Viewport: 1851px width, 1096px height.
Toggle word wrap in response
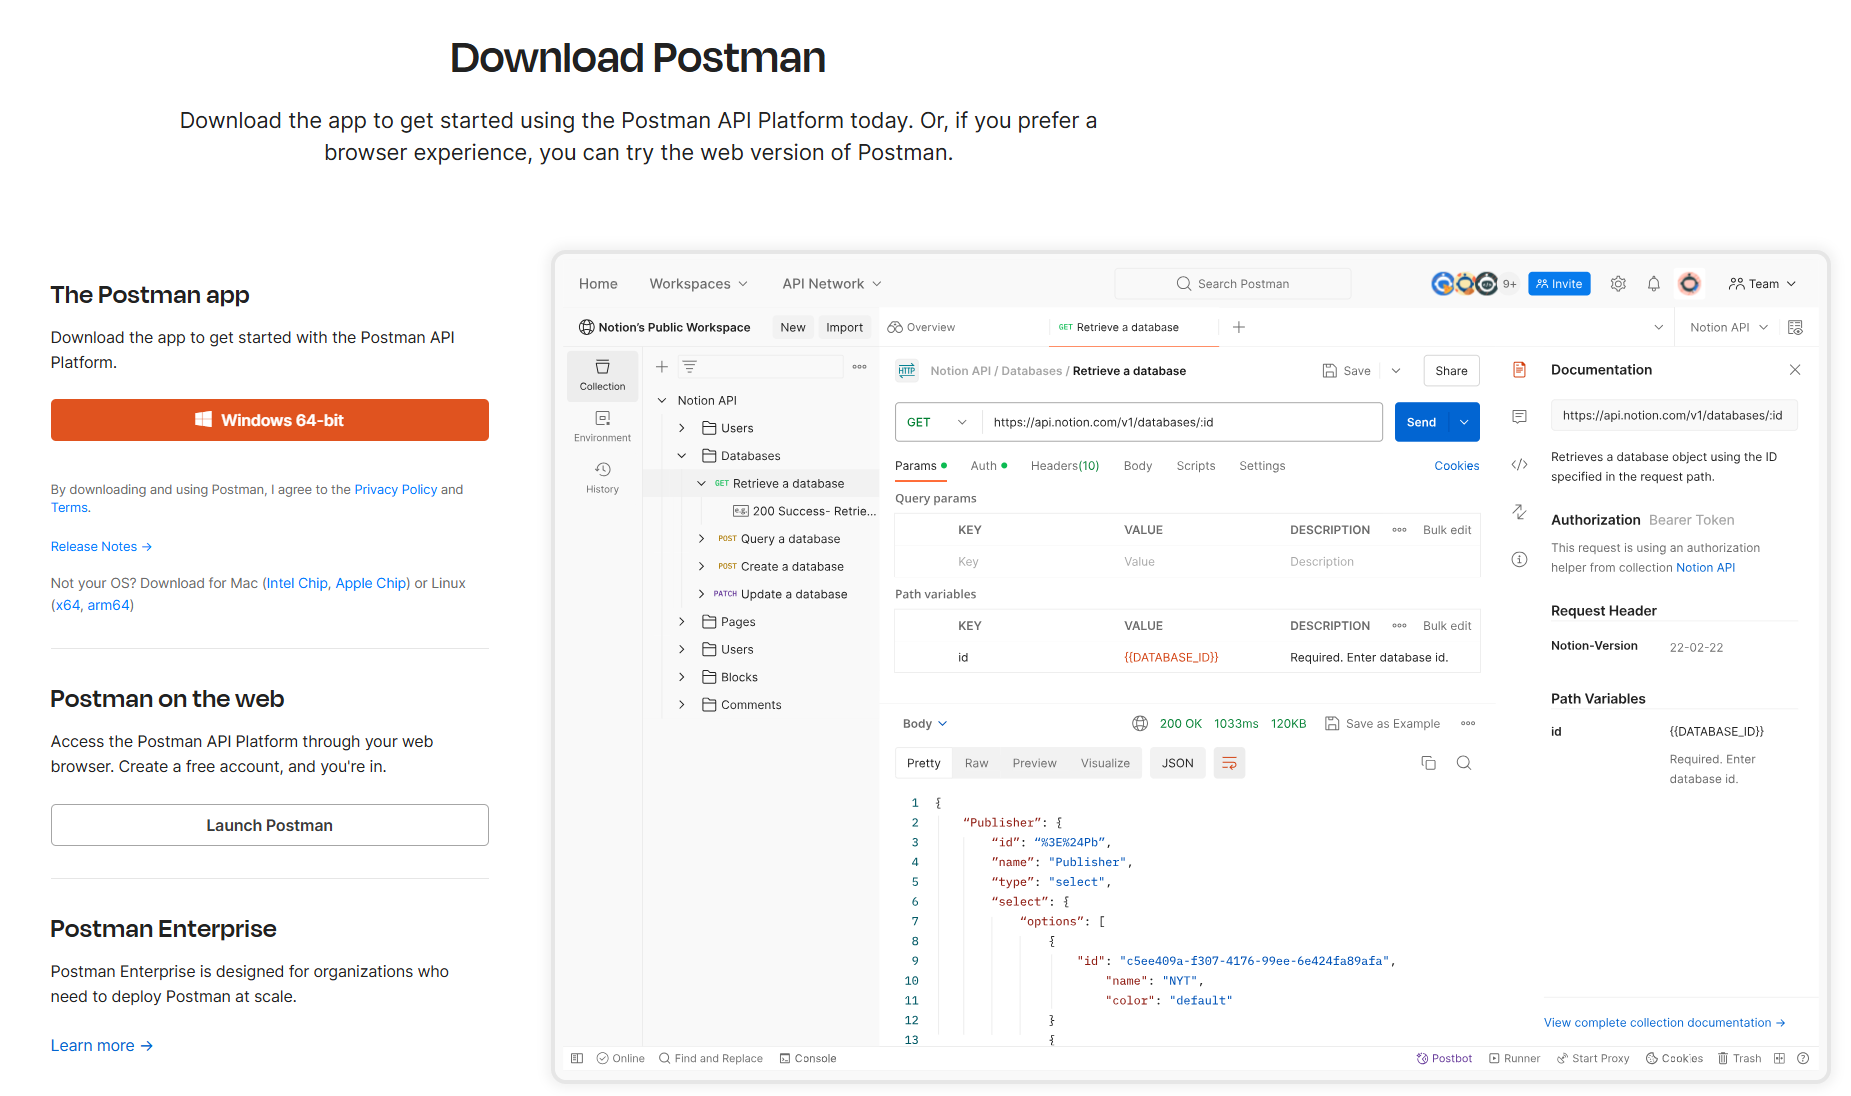1229,763
